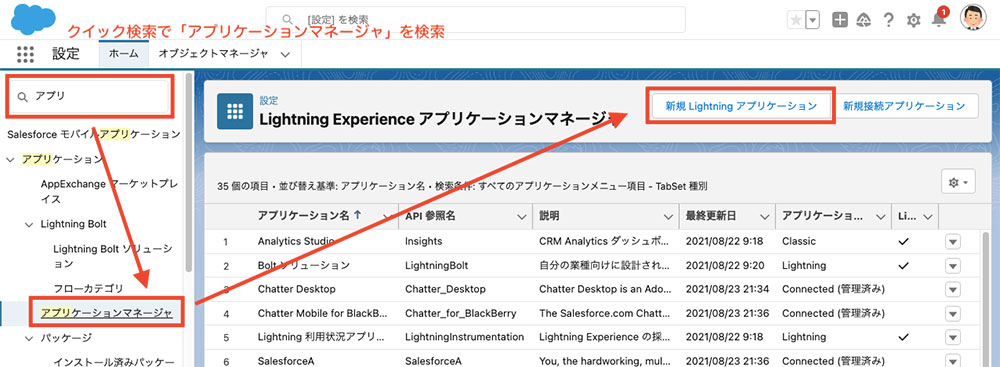Screen dimensions: 1000x367
Task: Open Lightning Bolt ソリューション item
Action: tap(114, 256)
